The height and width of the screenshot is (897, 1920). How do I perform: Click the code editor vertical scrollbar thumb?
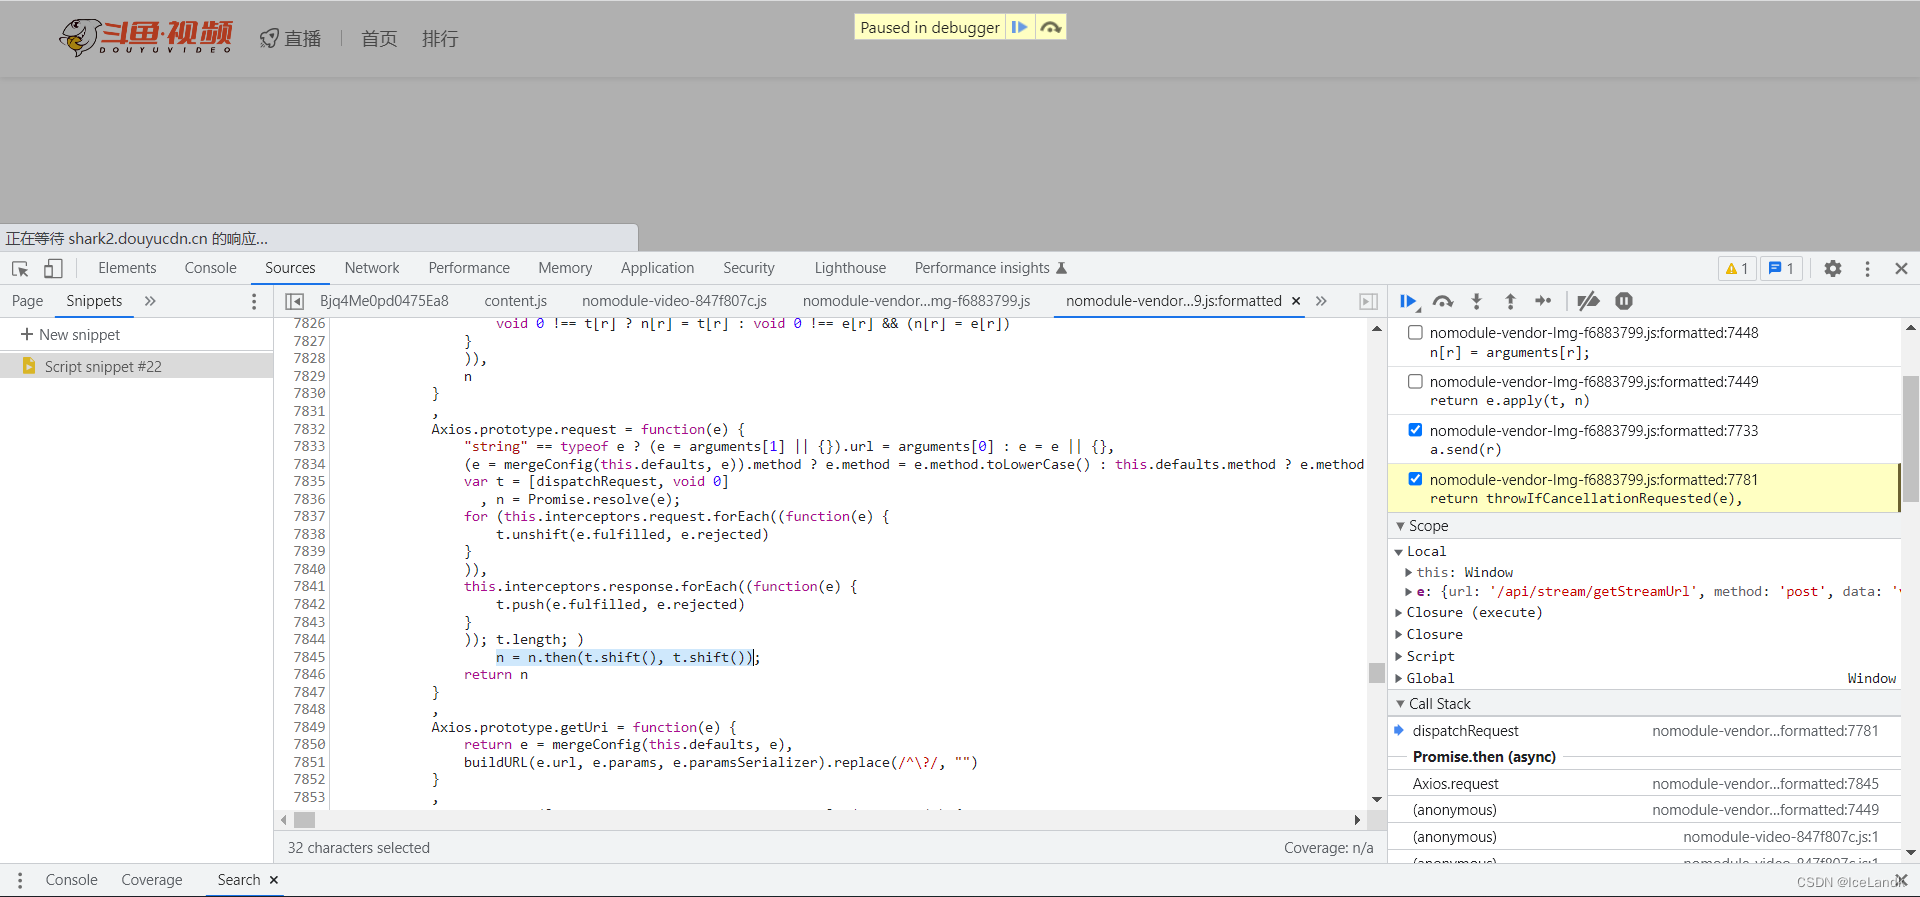pos(1377,672)
